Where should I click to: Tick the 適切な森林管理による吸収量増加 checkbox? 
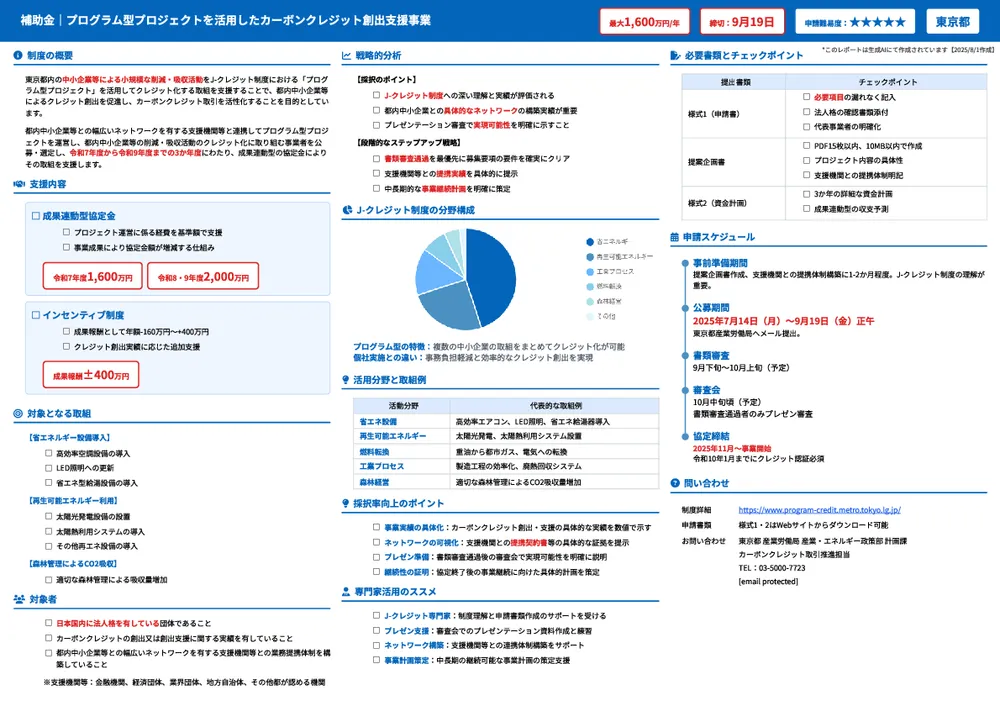point(48,579)
